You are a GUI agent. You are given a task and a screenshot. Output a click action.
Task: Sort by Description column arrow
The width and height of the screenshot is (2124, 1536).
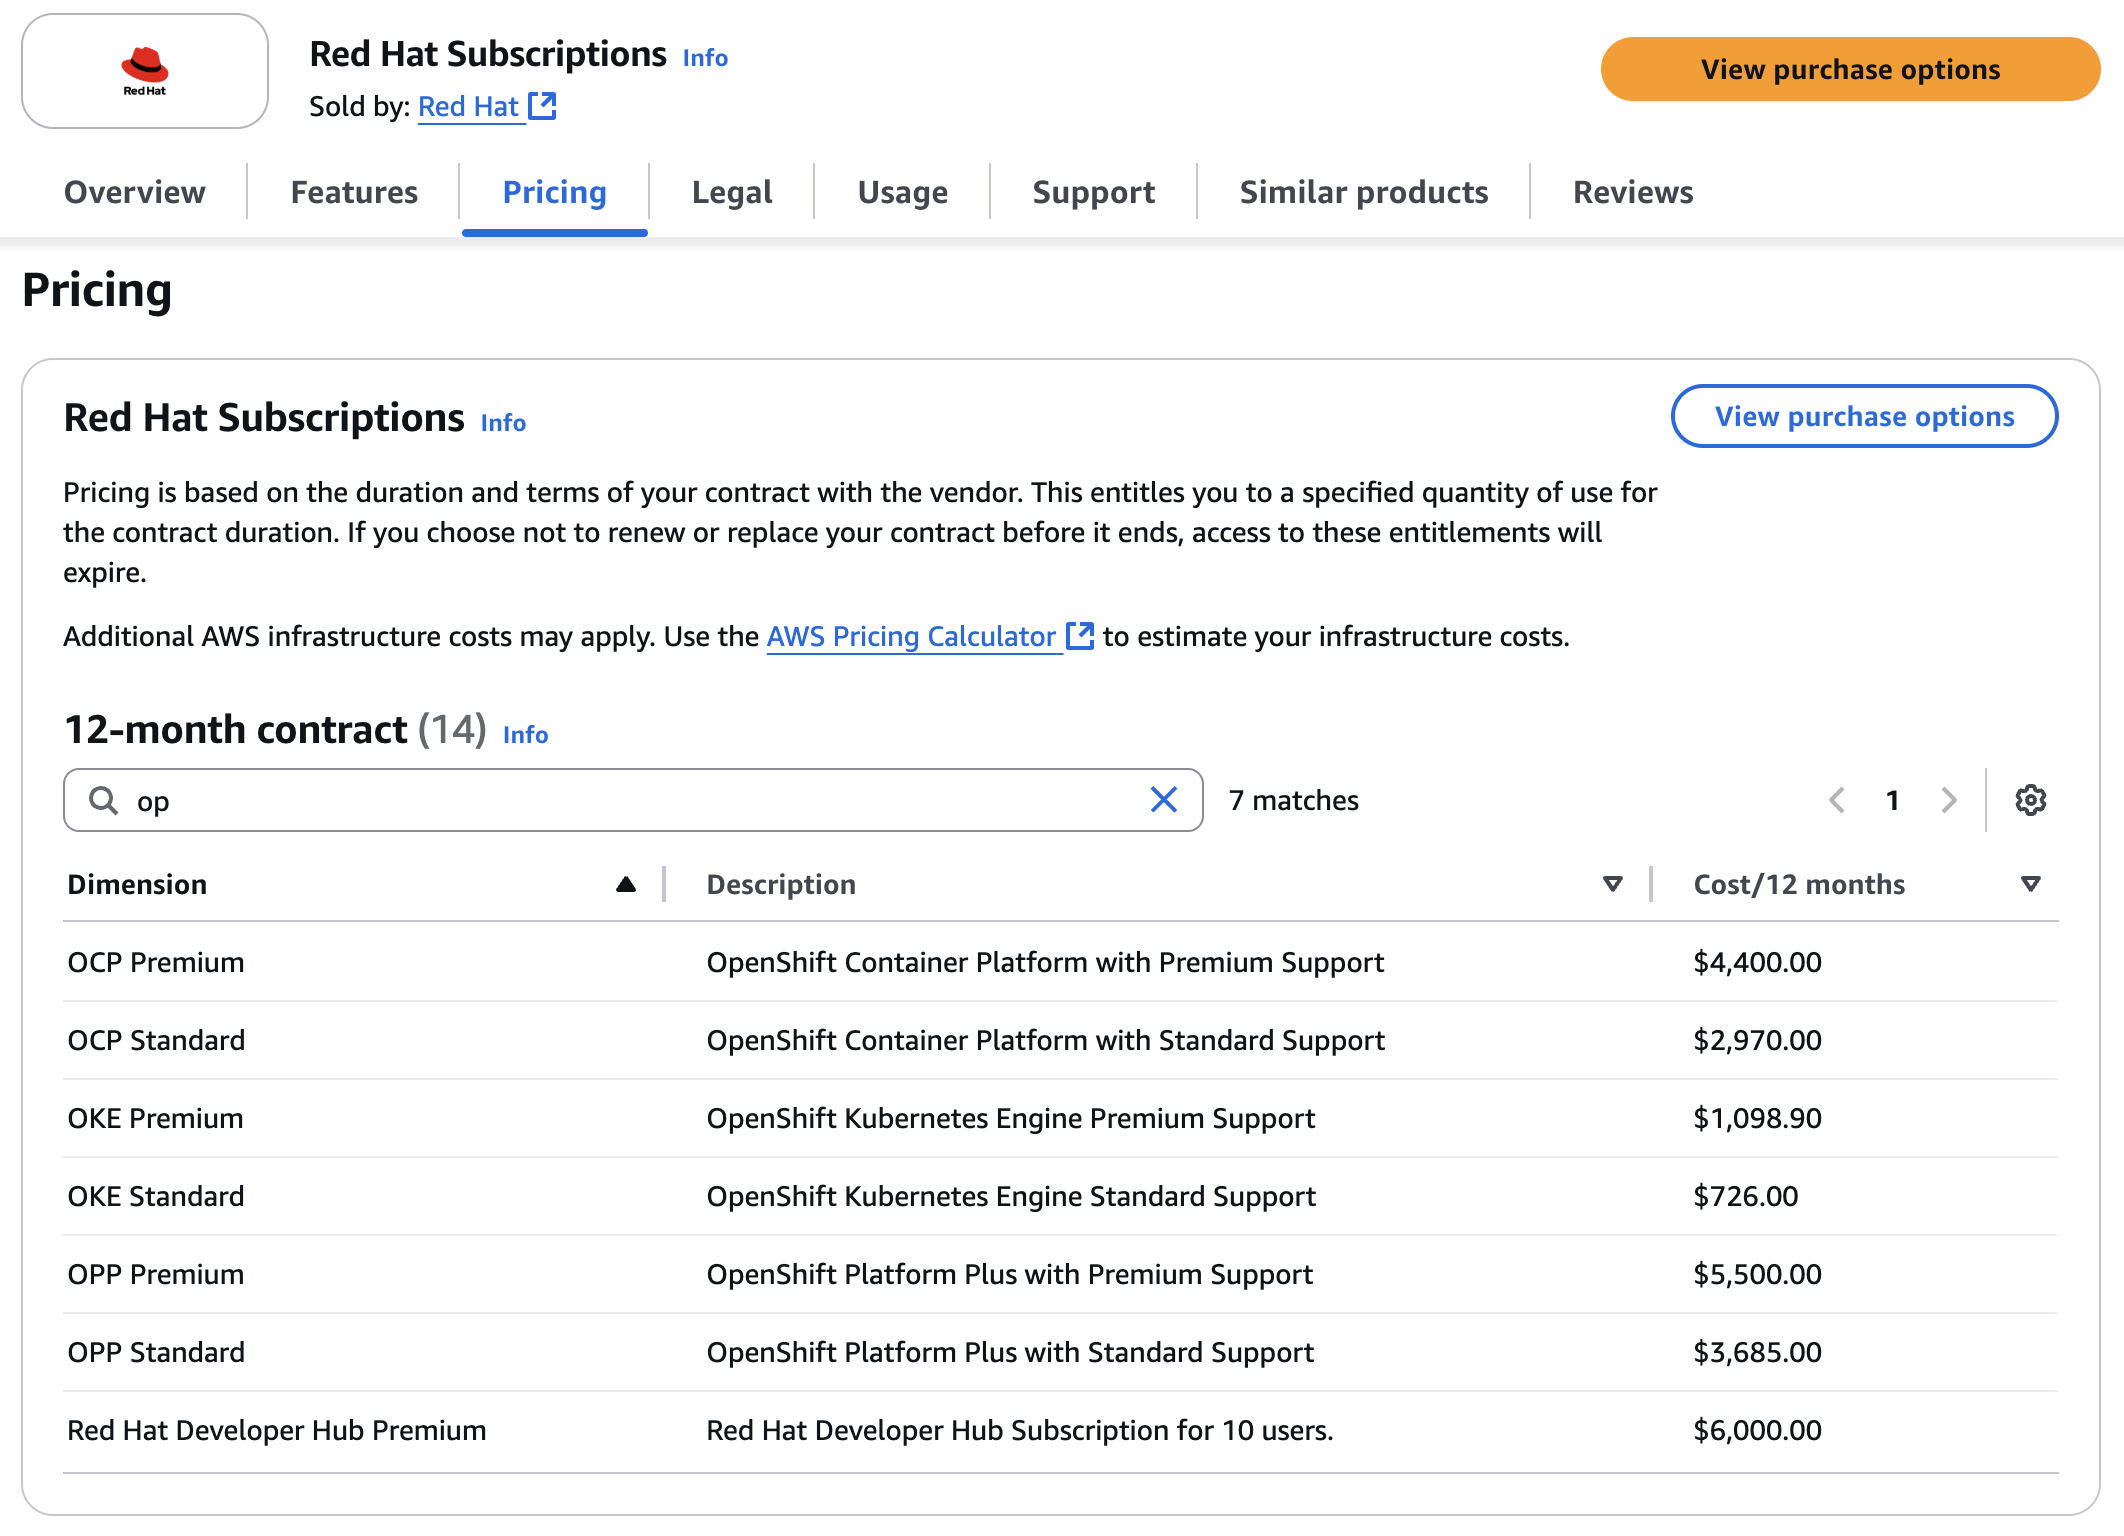[1612, 884]
